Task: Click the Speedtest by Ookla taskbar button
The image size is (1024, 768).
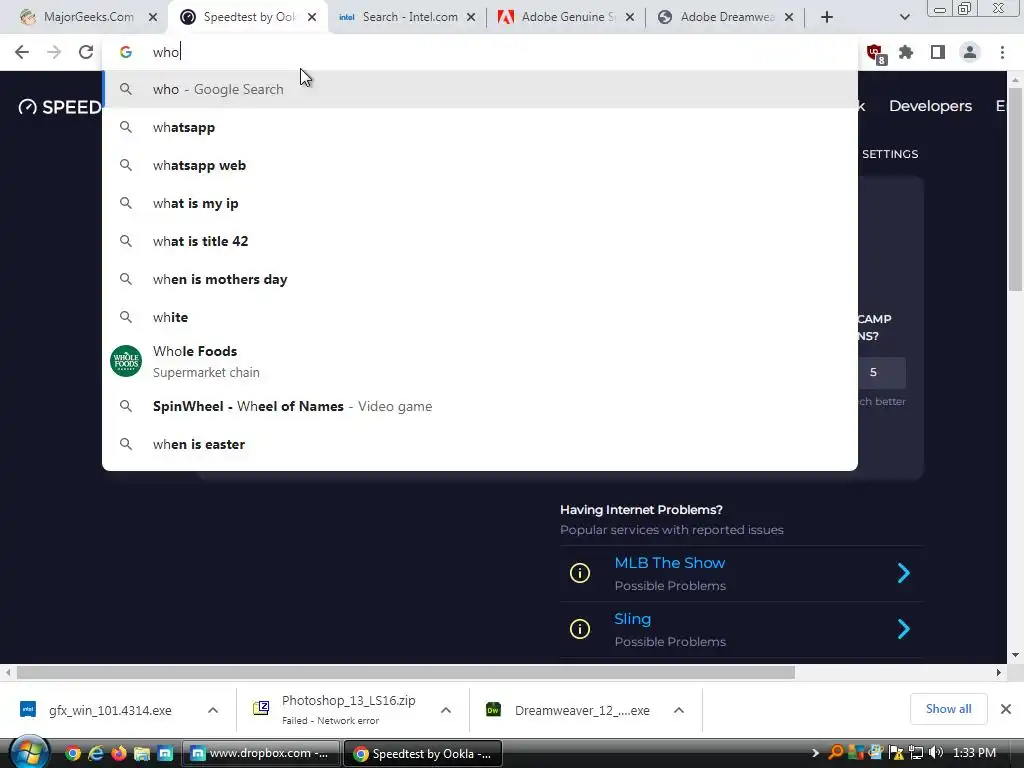Action: 423,754
